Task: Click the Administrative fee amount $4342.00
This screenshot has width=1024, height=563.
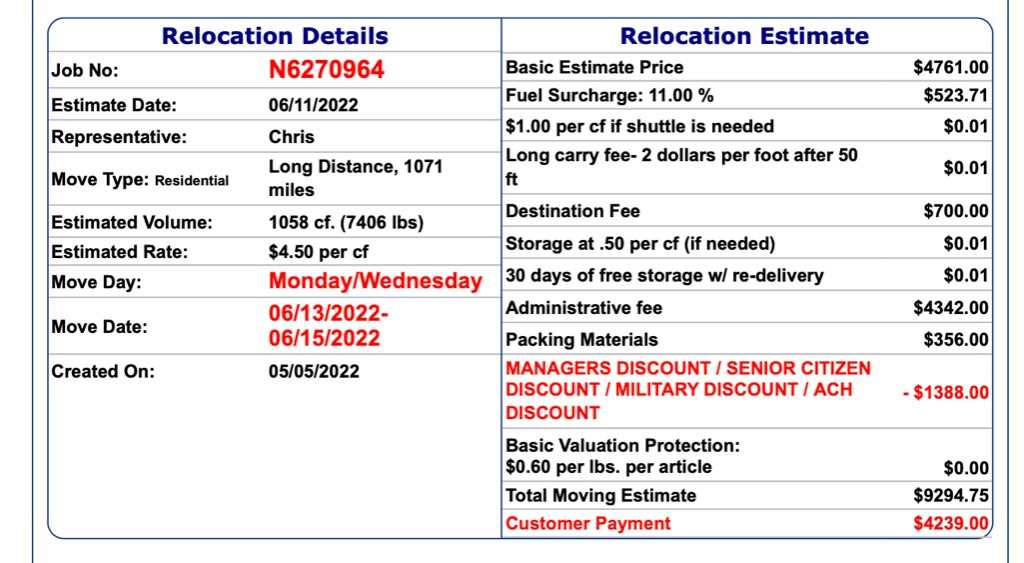Action: (x=951, y=308)
